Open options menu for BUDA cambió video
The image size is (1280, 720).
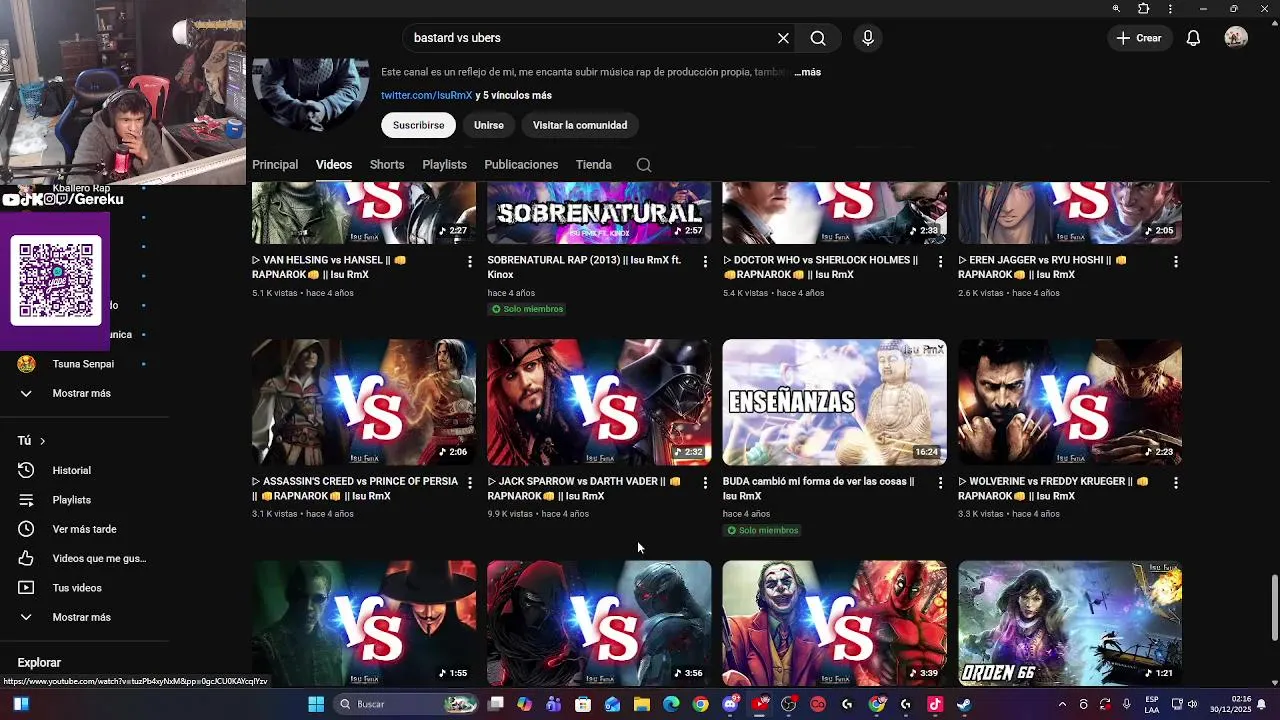click(x=940, y=482)
